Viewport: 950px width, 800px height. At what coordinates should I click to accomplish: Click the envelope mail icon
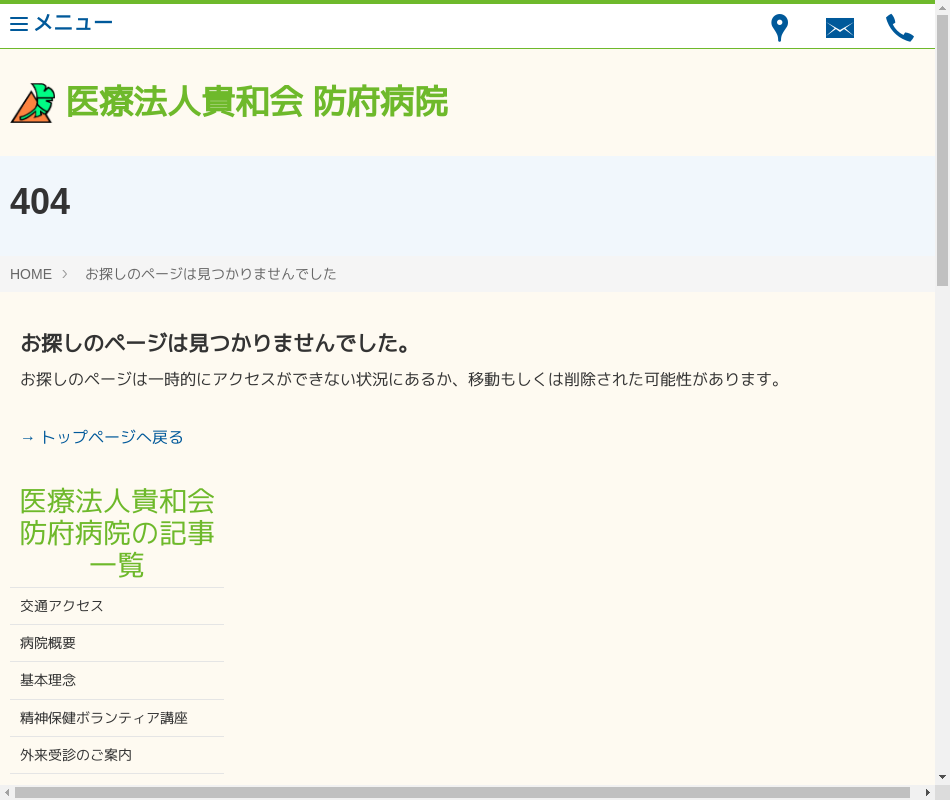[839, 28]
